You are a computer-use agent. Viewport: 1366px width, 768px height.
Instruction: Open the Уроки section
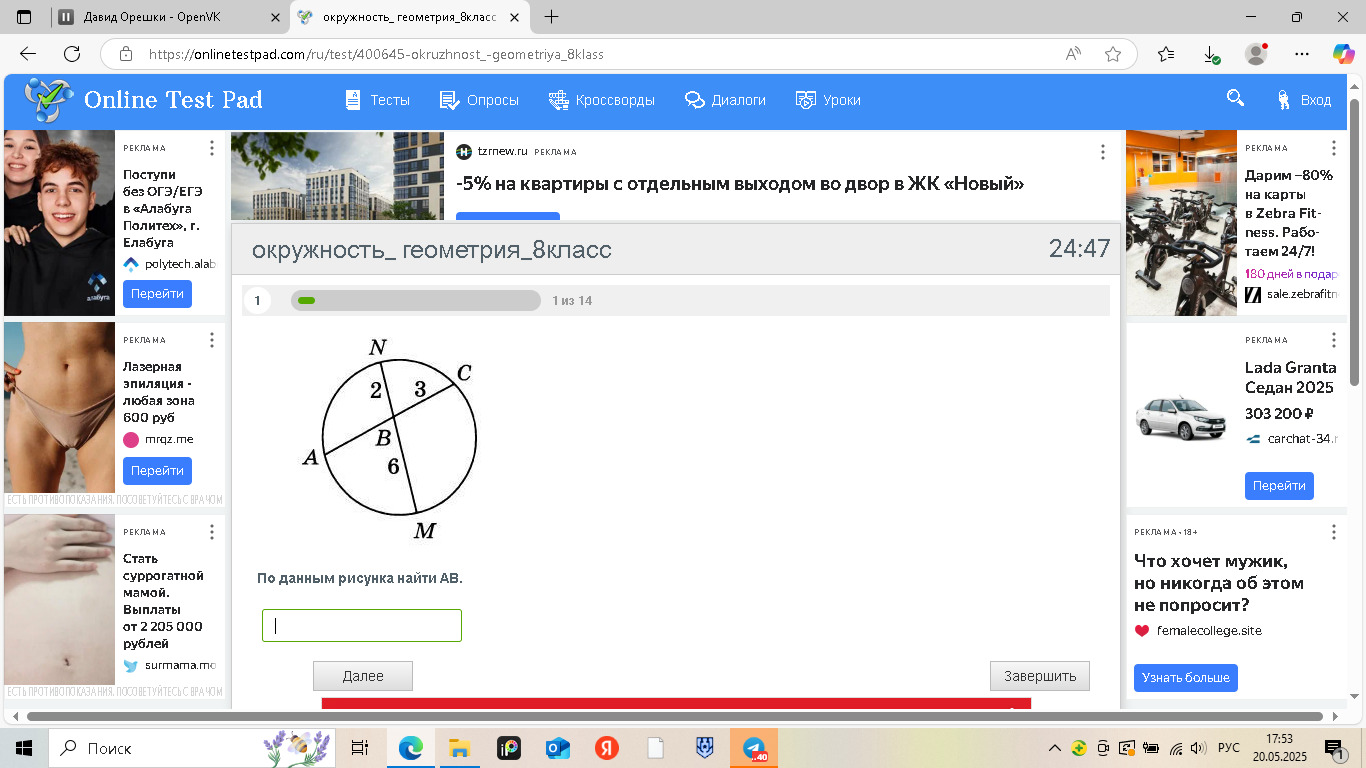828,100
